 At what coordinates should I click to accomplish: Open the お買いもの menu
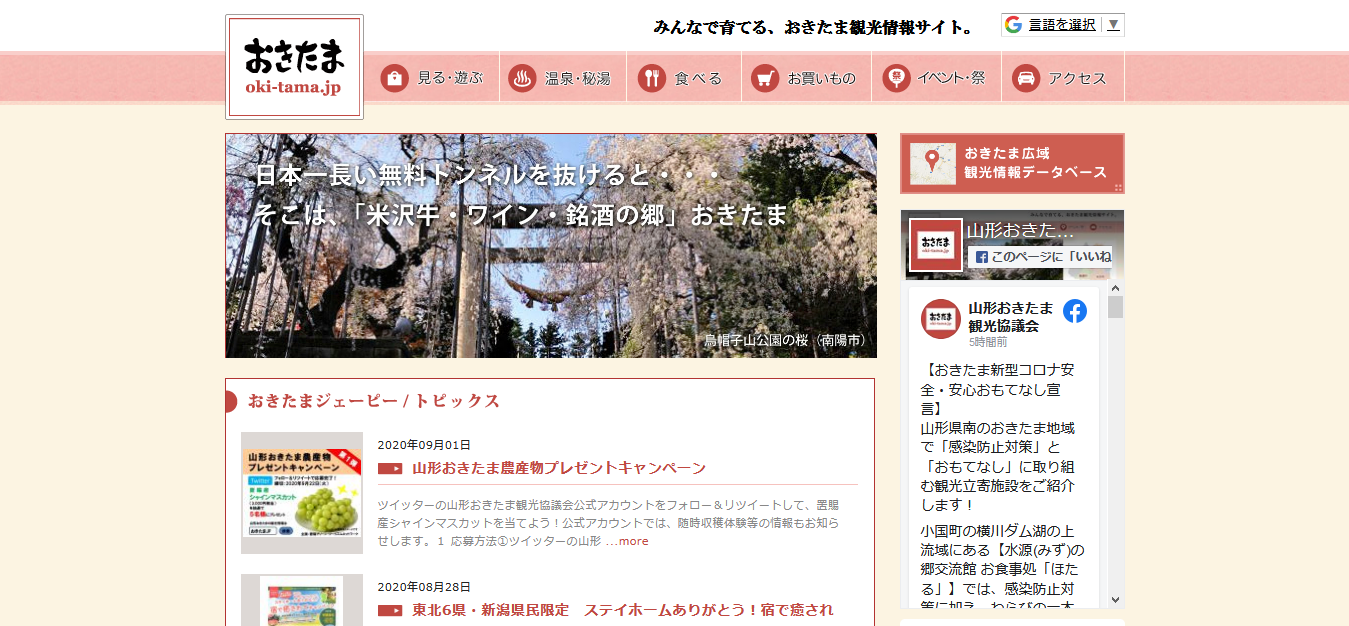pyautogui.click(x=806, y=78)
